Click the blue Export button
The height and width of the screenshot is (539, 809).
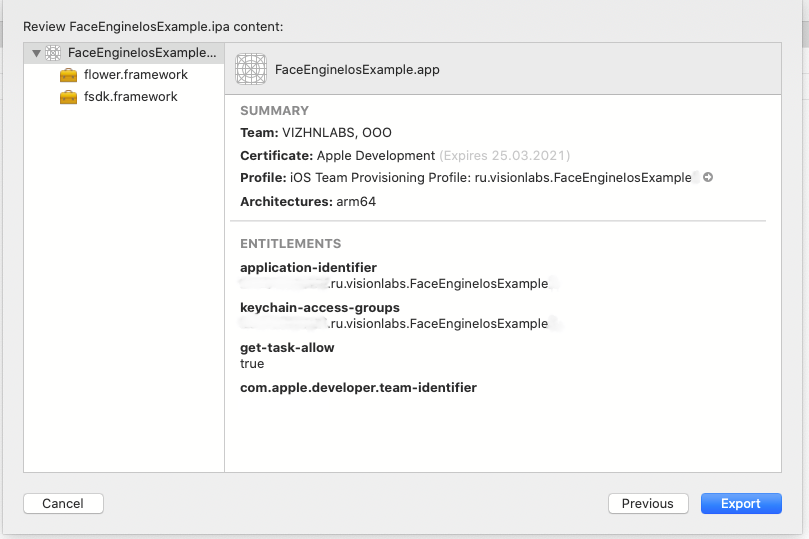(741, 504)
